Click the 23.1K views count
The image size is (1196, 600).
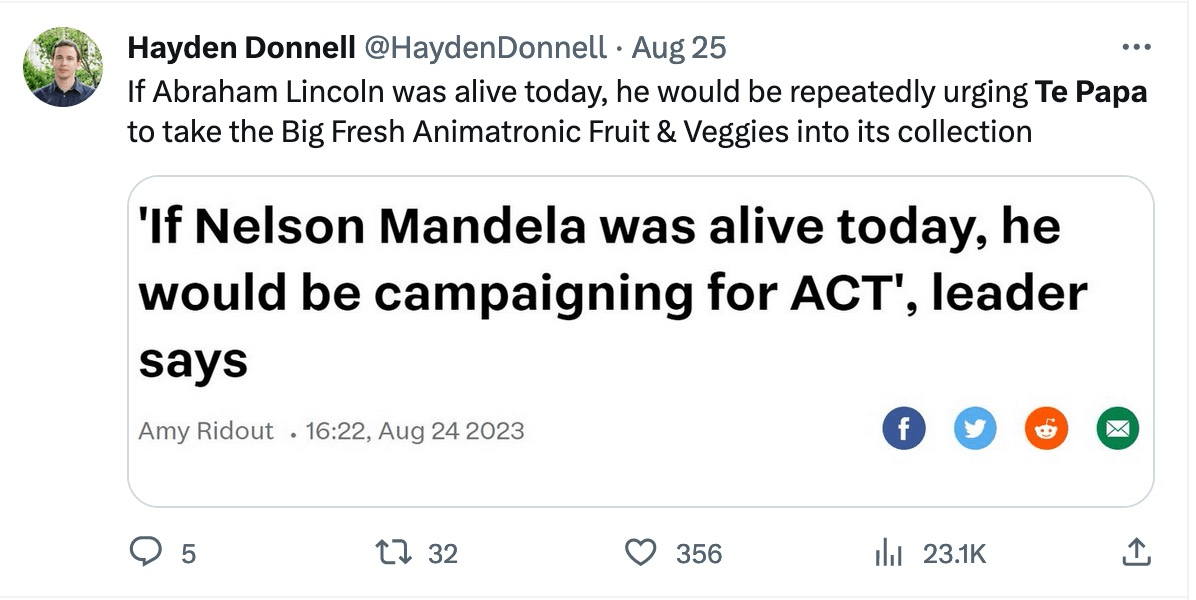point(954,553)
